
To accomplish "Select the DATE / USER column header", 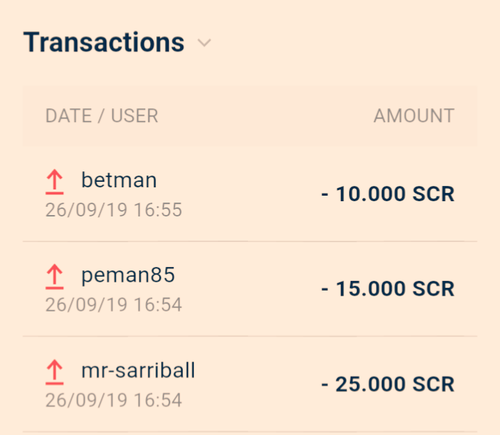I will 102,116.
